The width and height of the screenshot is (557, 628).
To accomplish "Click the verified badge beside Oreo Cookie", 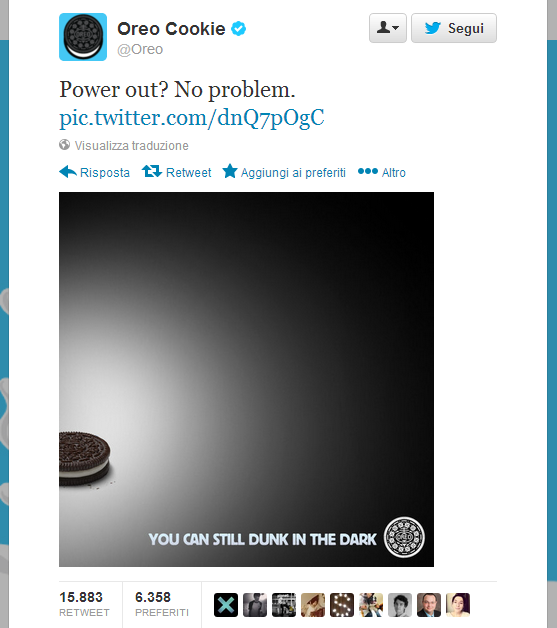I will coord(239,29).
